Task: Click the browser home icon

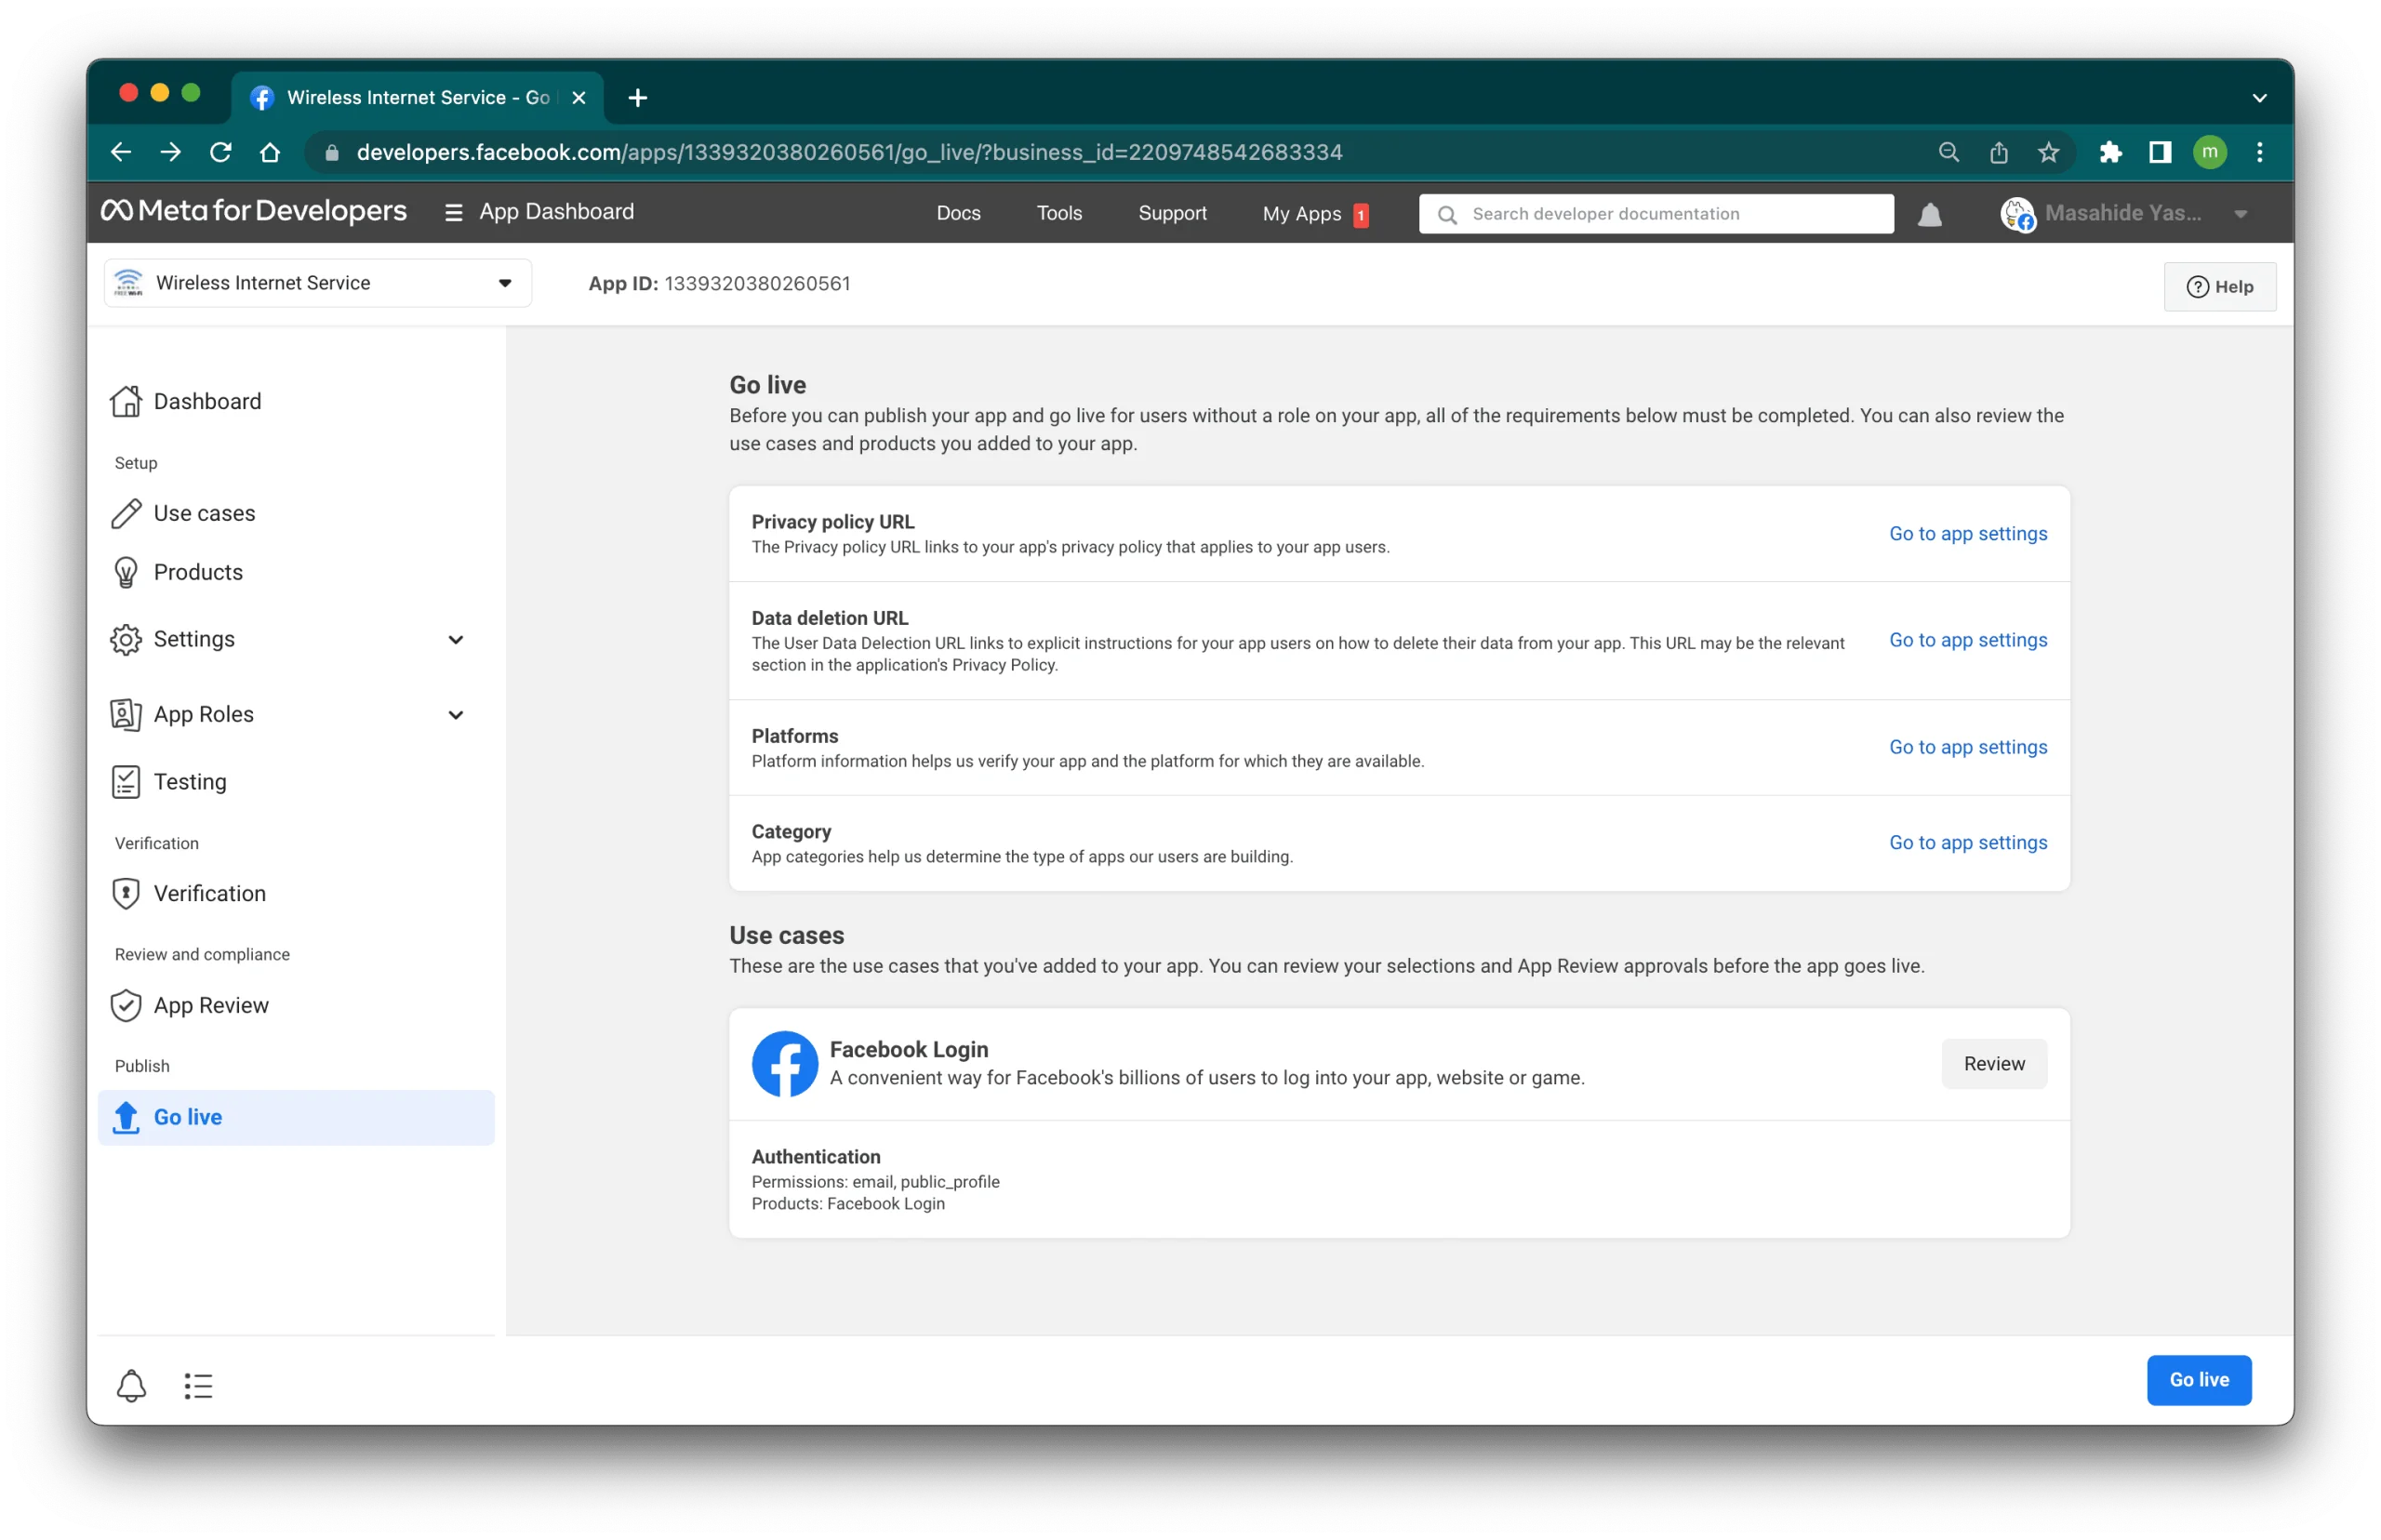Action: pos(270,152)
